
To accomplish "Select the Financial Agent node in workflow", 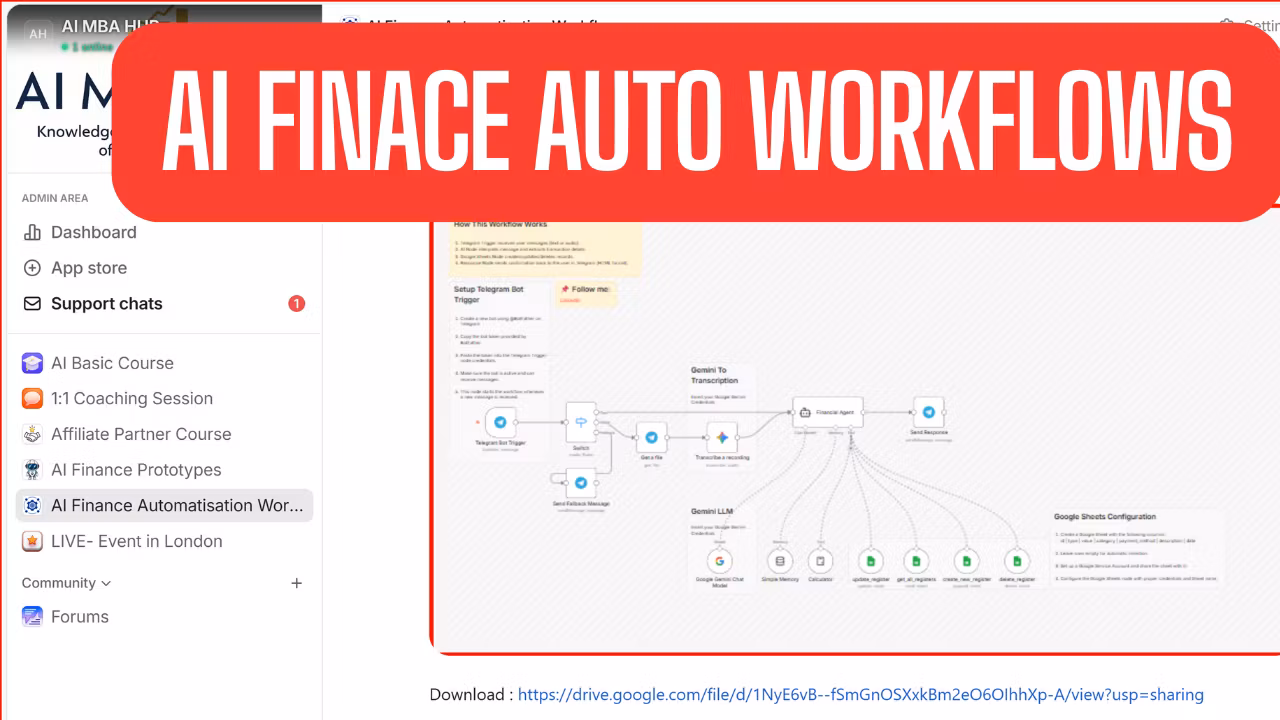I will [827, 411].
